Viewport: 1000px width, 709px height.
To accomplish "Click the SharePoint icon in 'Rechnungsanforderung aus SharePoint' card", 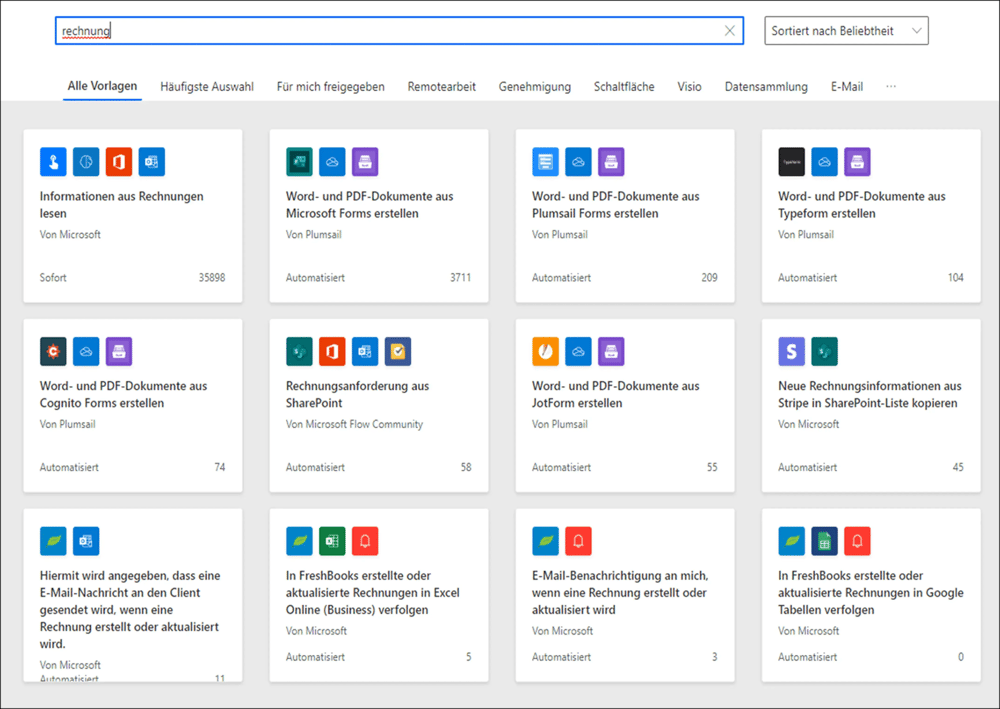I will click(x=299, y=351).
